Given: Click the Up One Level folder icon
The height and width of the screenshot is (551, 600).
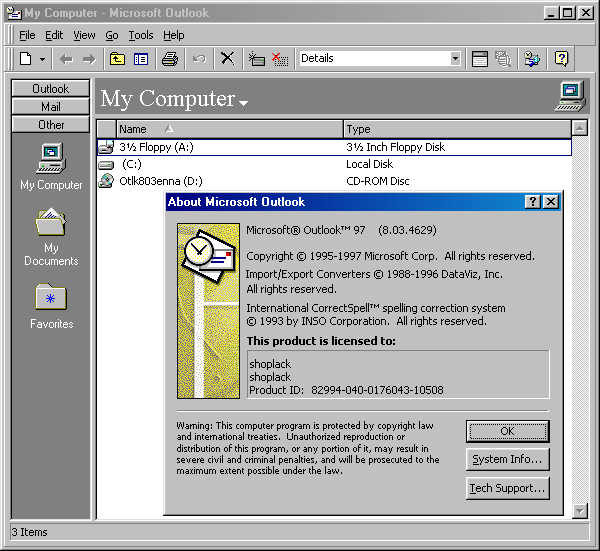Looking at the screenshot, I should click(117, 59).
